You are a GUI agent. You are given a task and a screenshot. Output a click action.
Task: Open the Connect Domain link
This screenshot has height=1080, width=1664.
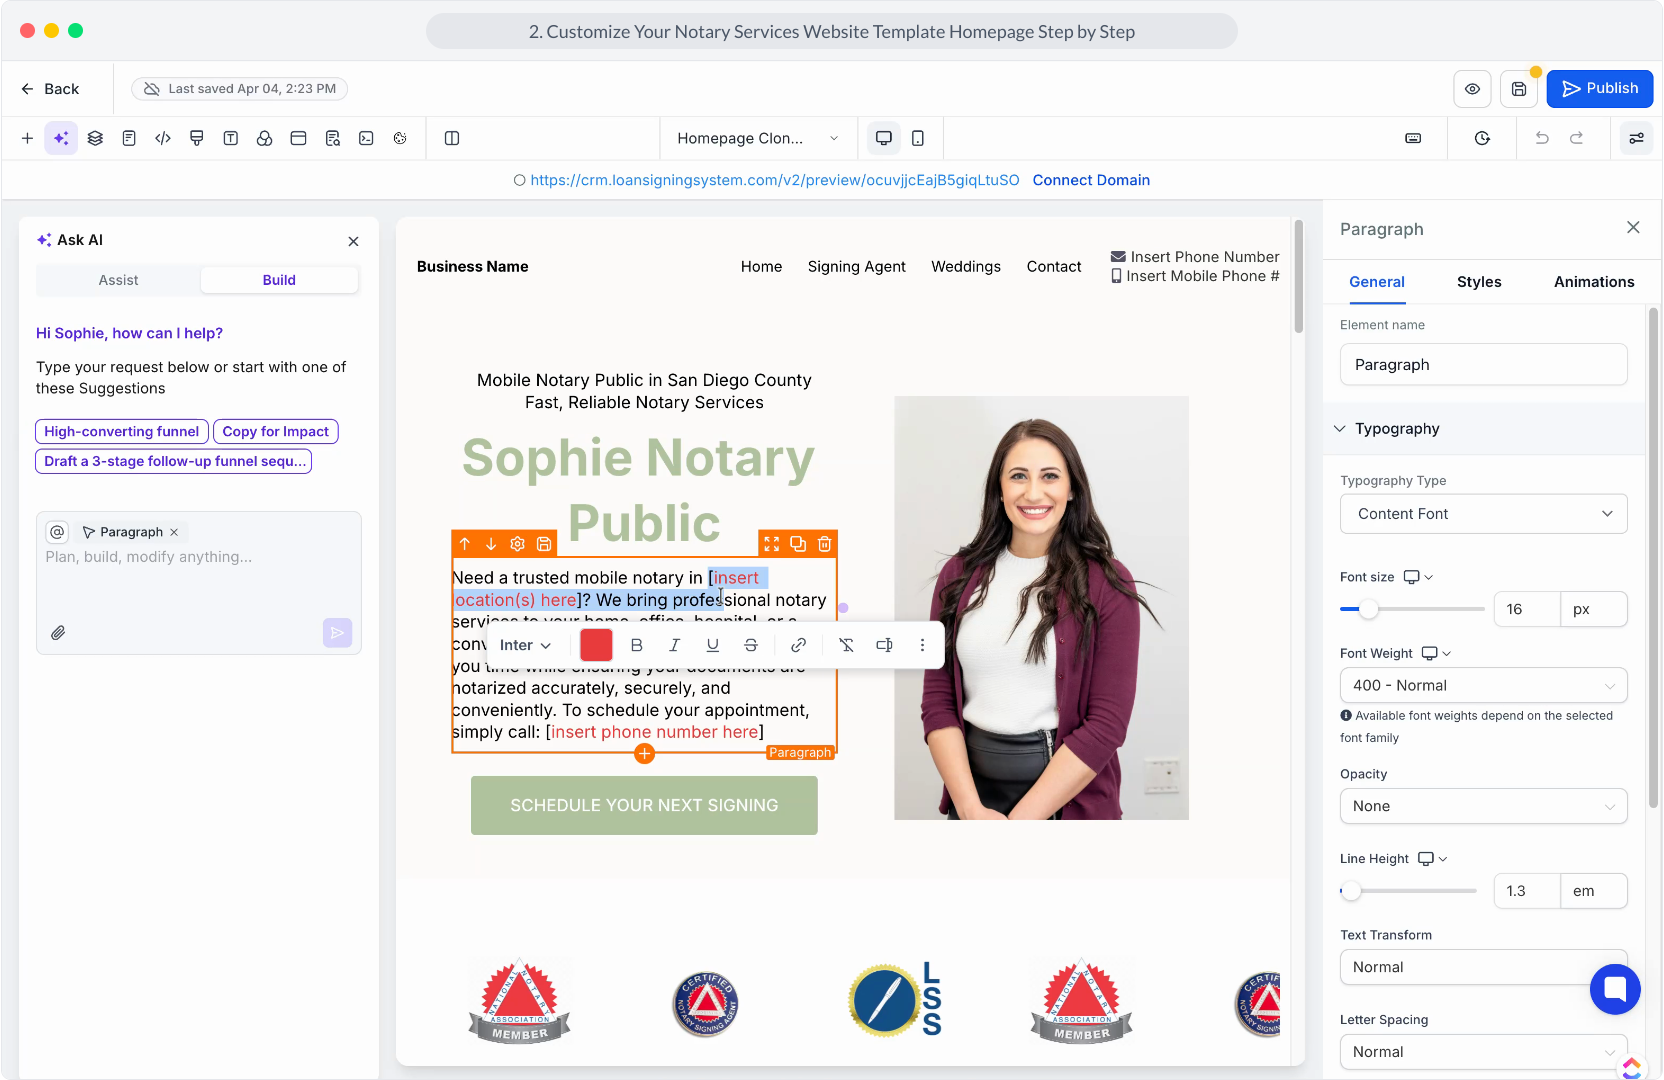pos(1091,180)
